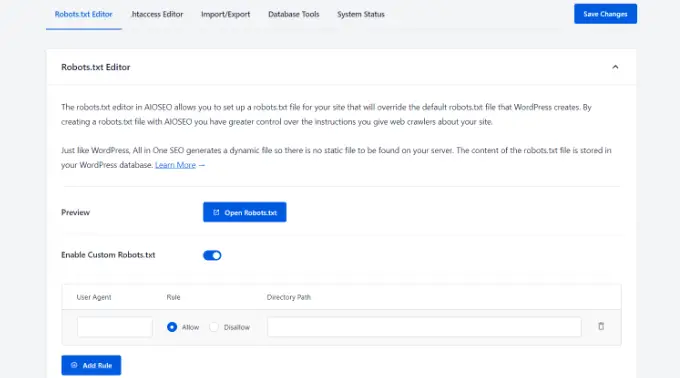The height and width of the screenshot is (378, 680).
Task: Click the Add Rule button
Action: (91, 365)
